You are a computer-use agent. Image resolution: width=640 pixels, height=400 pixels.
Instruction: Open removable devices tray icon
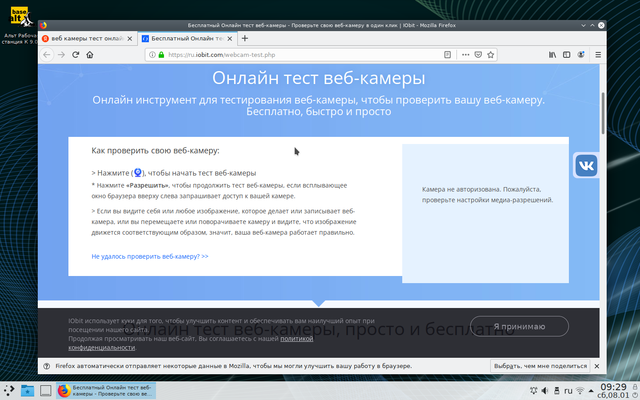pos(556,391)
